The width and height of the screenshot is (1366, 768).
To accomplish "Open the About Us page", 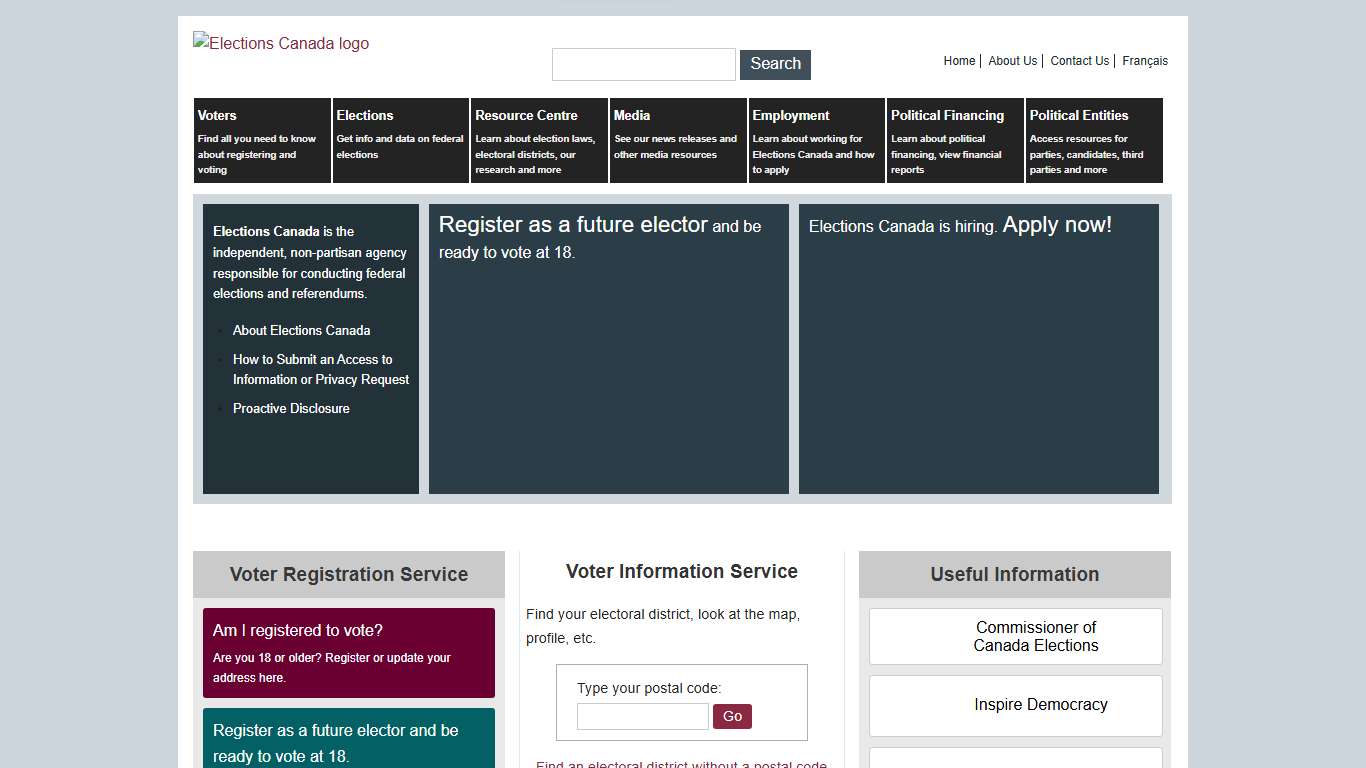I will pyautogui.click(x=1013, y=61).
